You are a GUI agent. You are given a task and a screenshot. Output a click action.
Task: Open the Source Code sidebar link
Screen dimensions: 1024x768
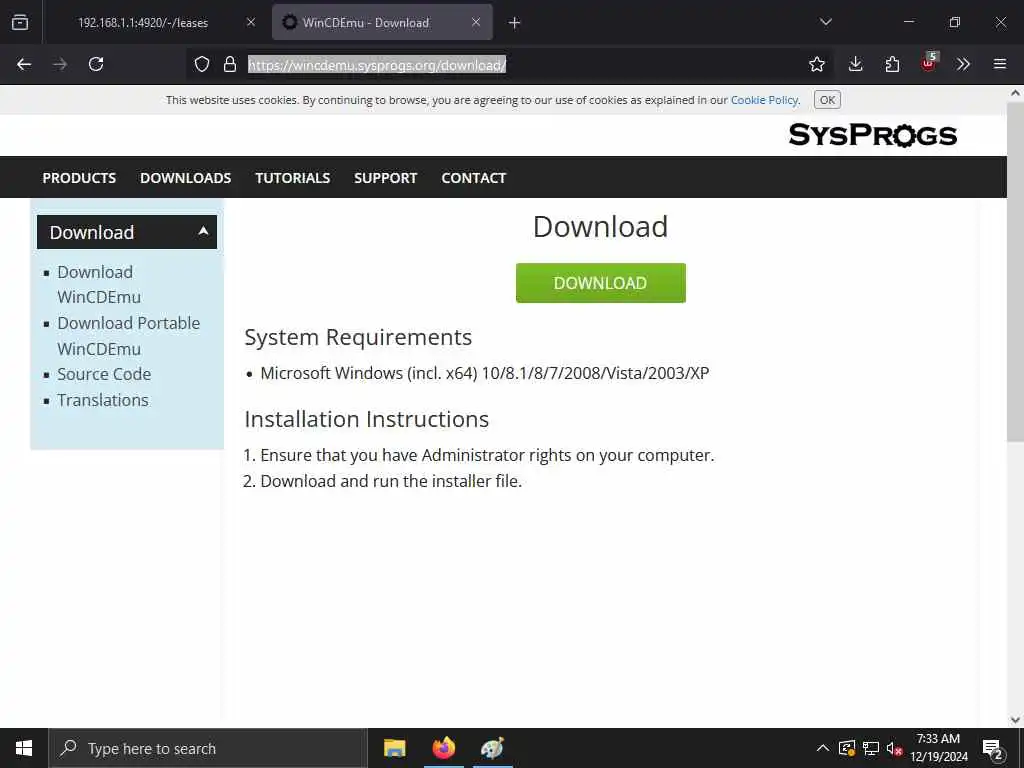click(x=104, y=374)
